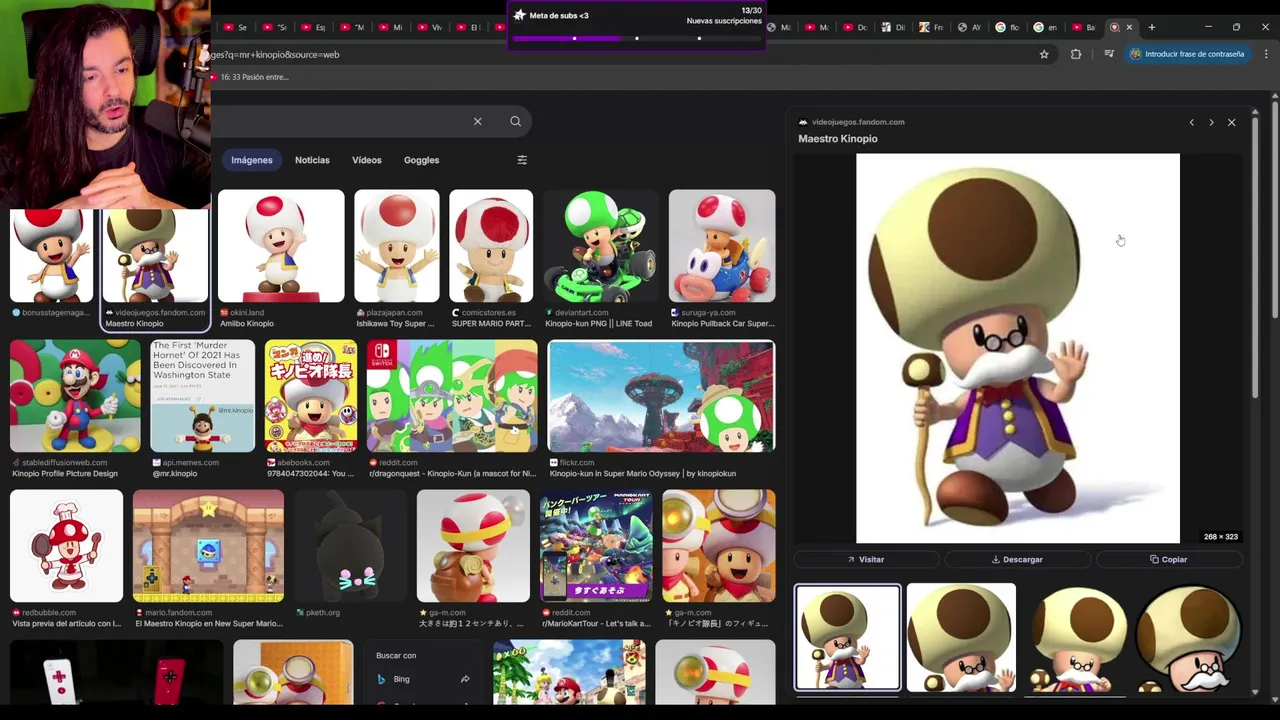Select the second related Toadsworth close-up thumbnail
Image resolution: width=1280 pixels, height=720 pixels.
[x=961, y=638]
